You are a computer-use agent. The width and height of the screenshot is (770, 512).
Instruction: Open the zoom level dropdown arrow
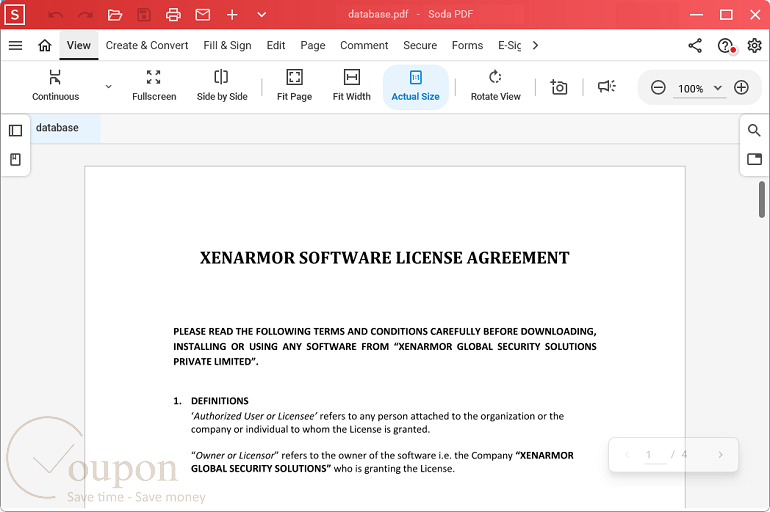(717, 88)
